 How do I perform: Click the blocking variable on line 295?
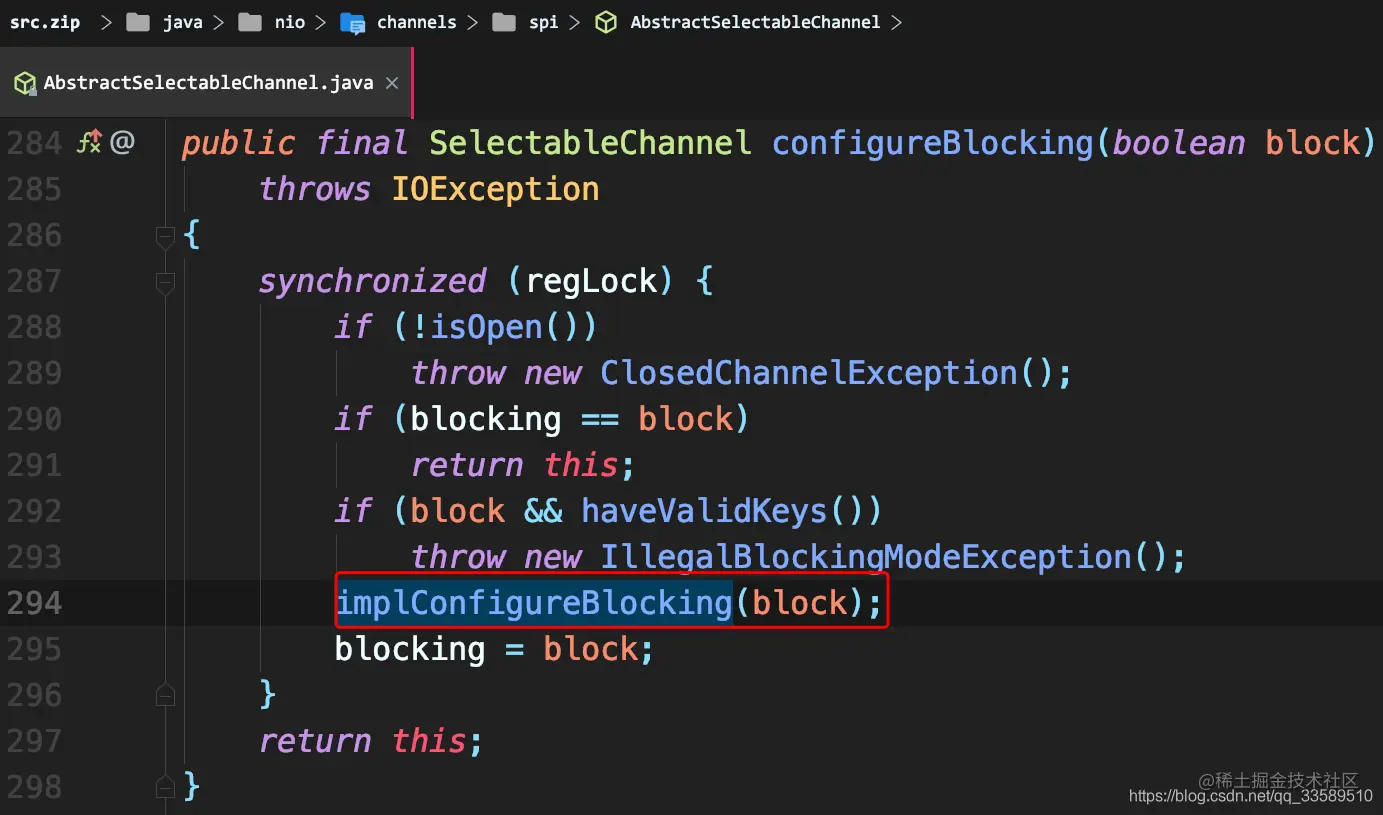(410, 649)
